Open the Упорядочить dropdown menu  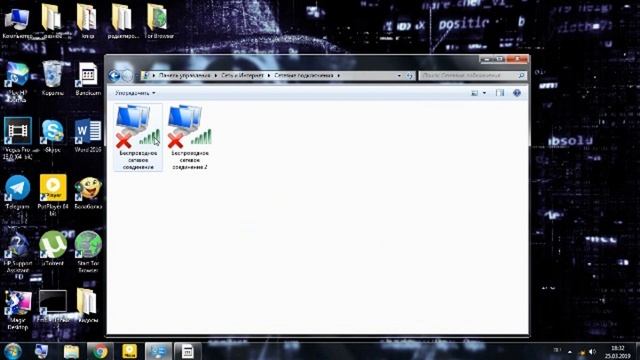pos(135,93)
